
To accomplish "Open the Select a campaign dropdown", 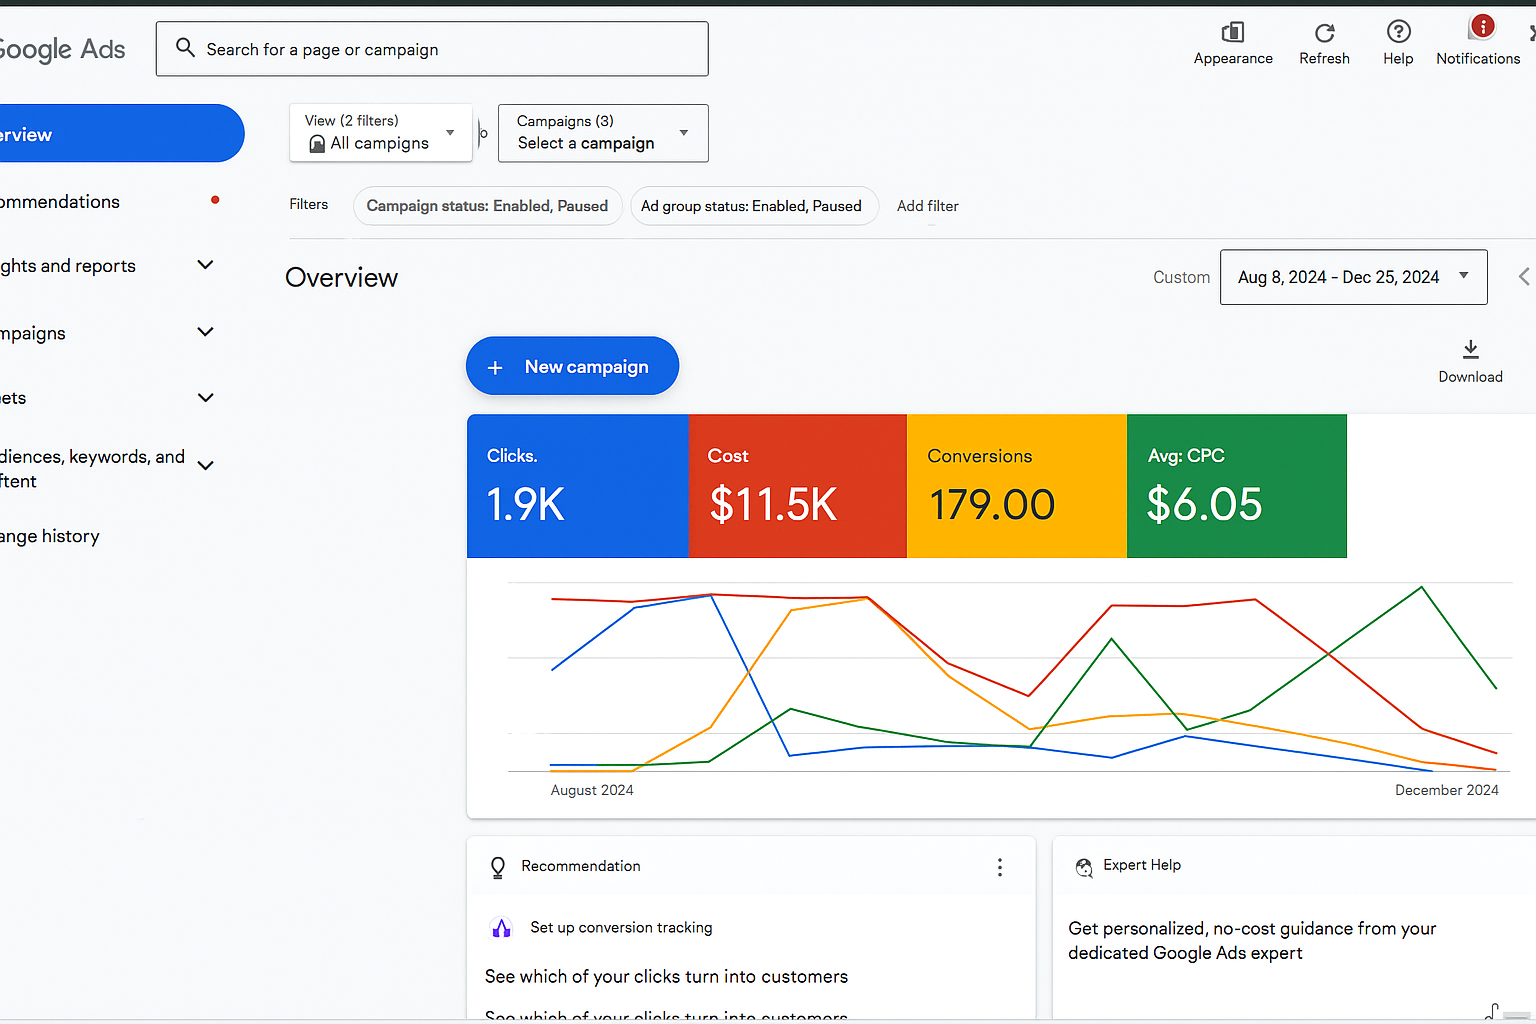I will pyautogui.click(x=603, y=133).
